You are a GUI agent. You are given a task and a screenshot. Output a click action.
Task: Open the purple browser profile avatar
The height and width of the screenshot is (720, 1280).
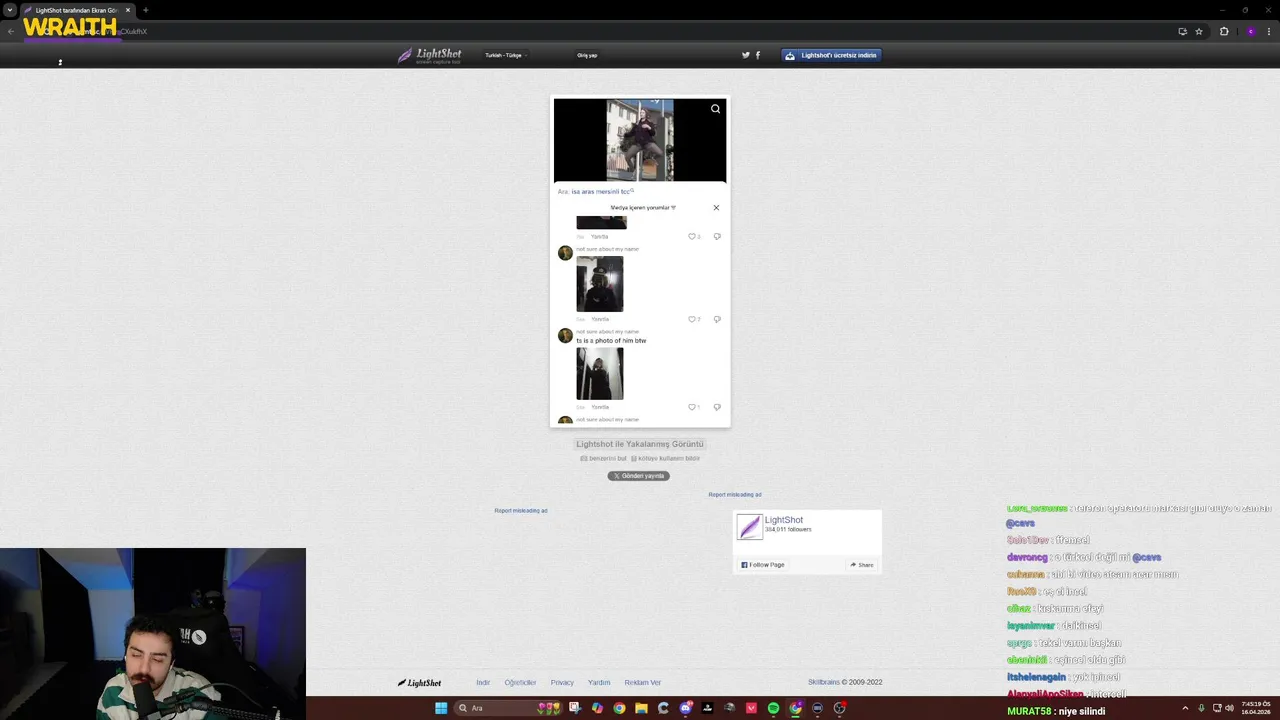1250,31
